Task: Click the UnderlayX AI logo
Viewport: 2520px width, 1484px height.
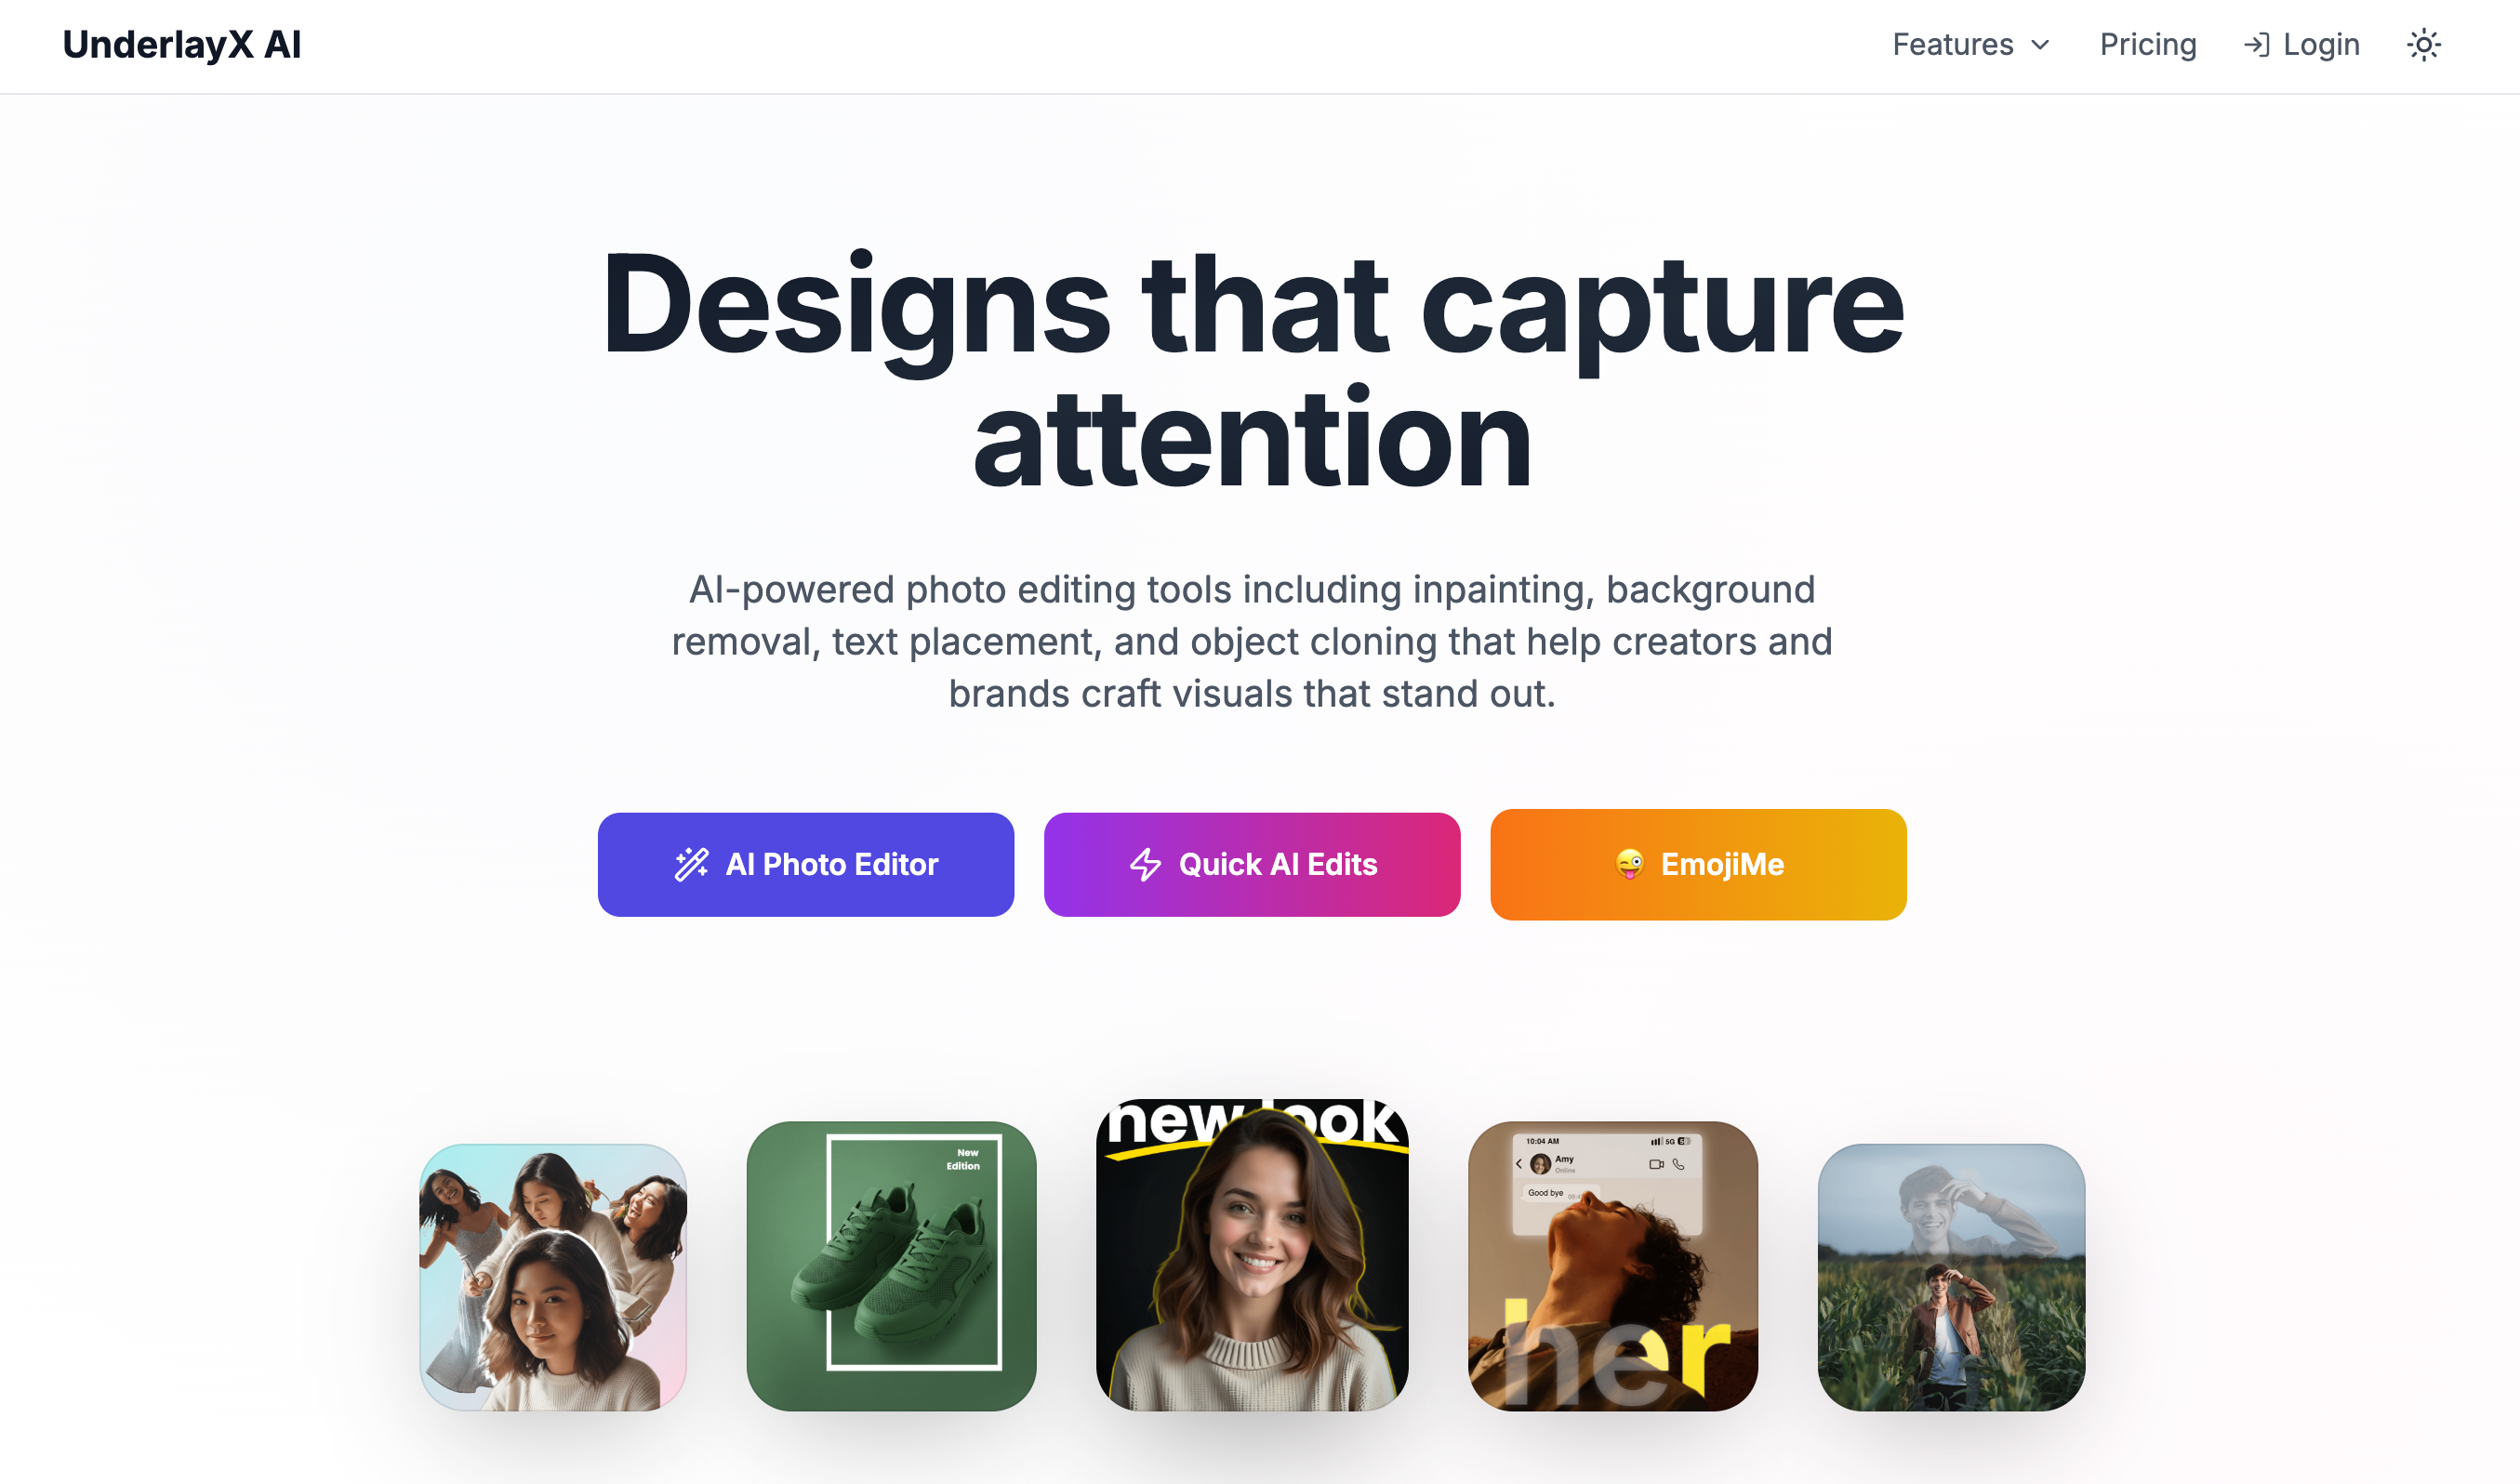Action: (182, 45)
